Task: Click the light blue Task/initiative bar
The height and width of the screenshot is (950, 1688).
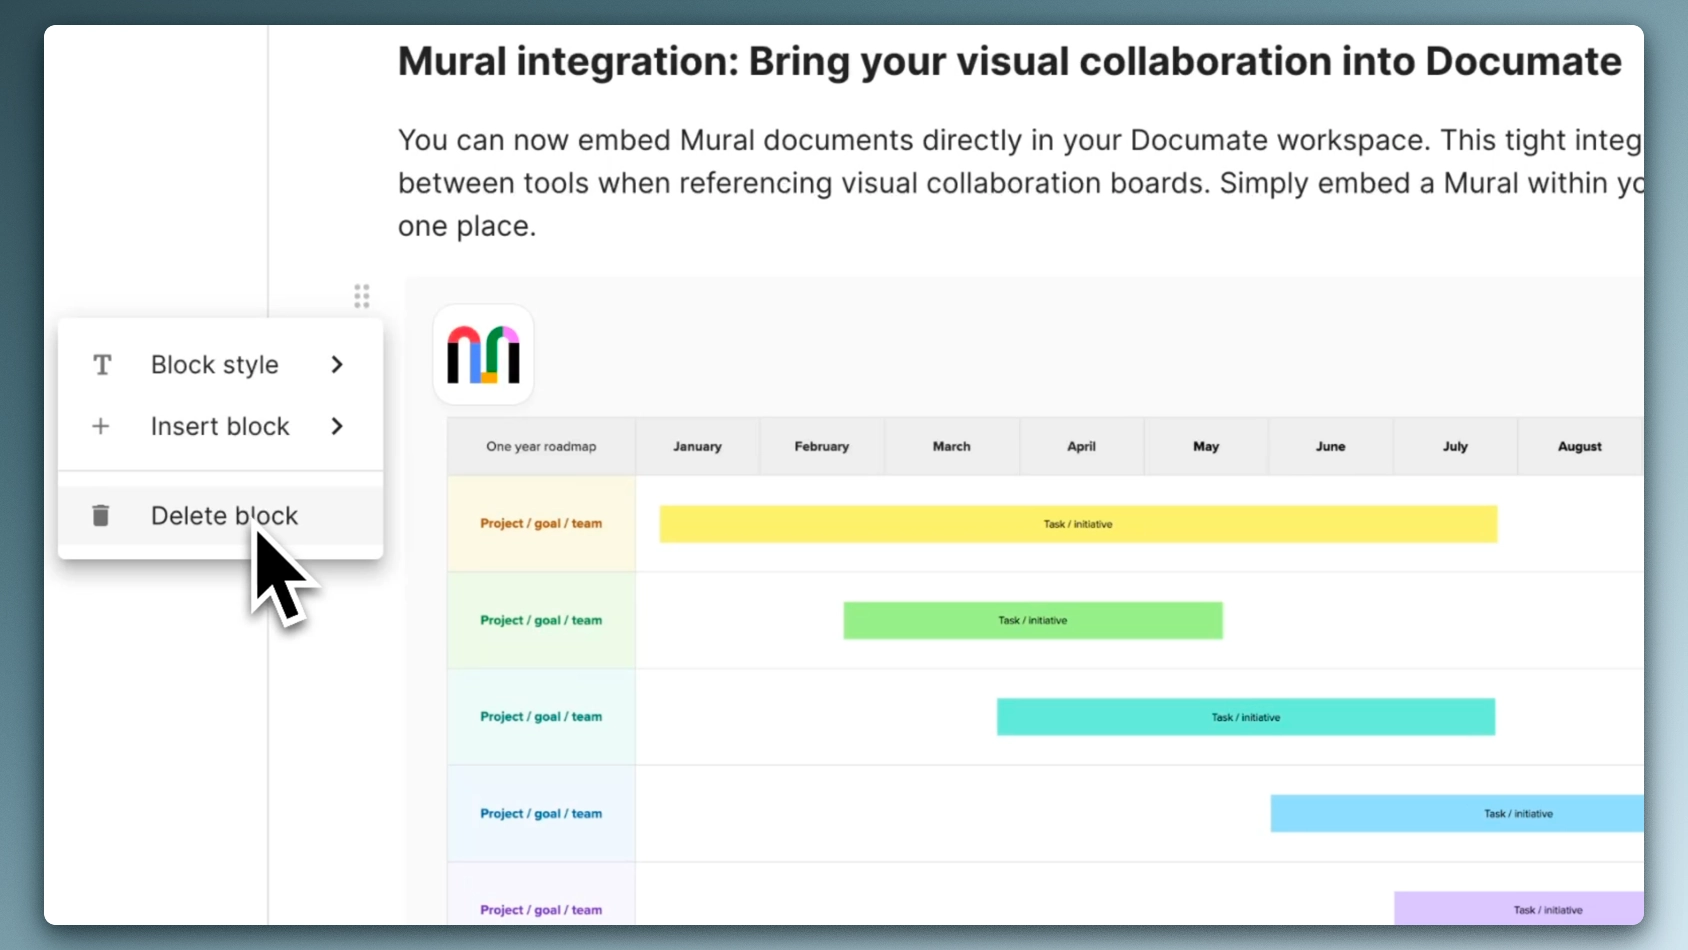Action: click(1458, 813)
